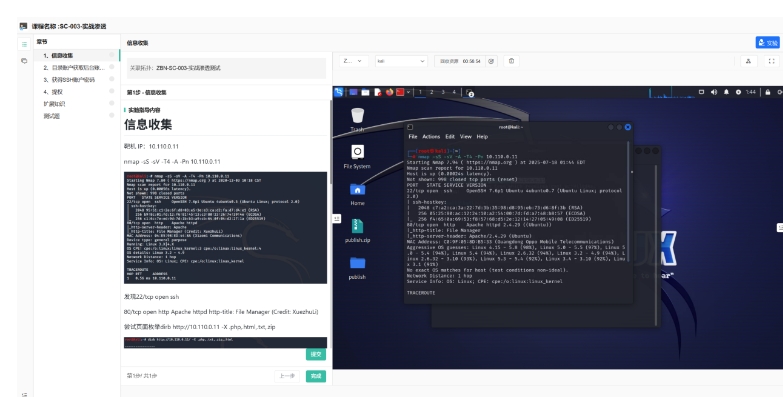Expand the terminal launcher dropdown arrow in panel

[408, 92]
